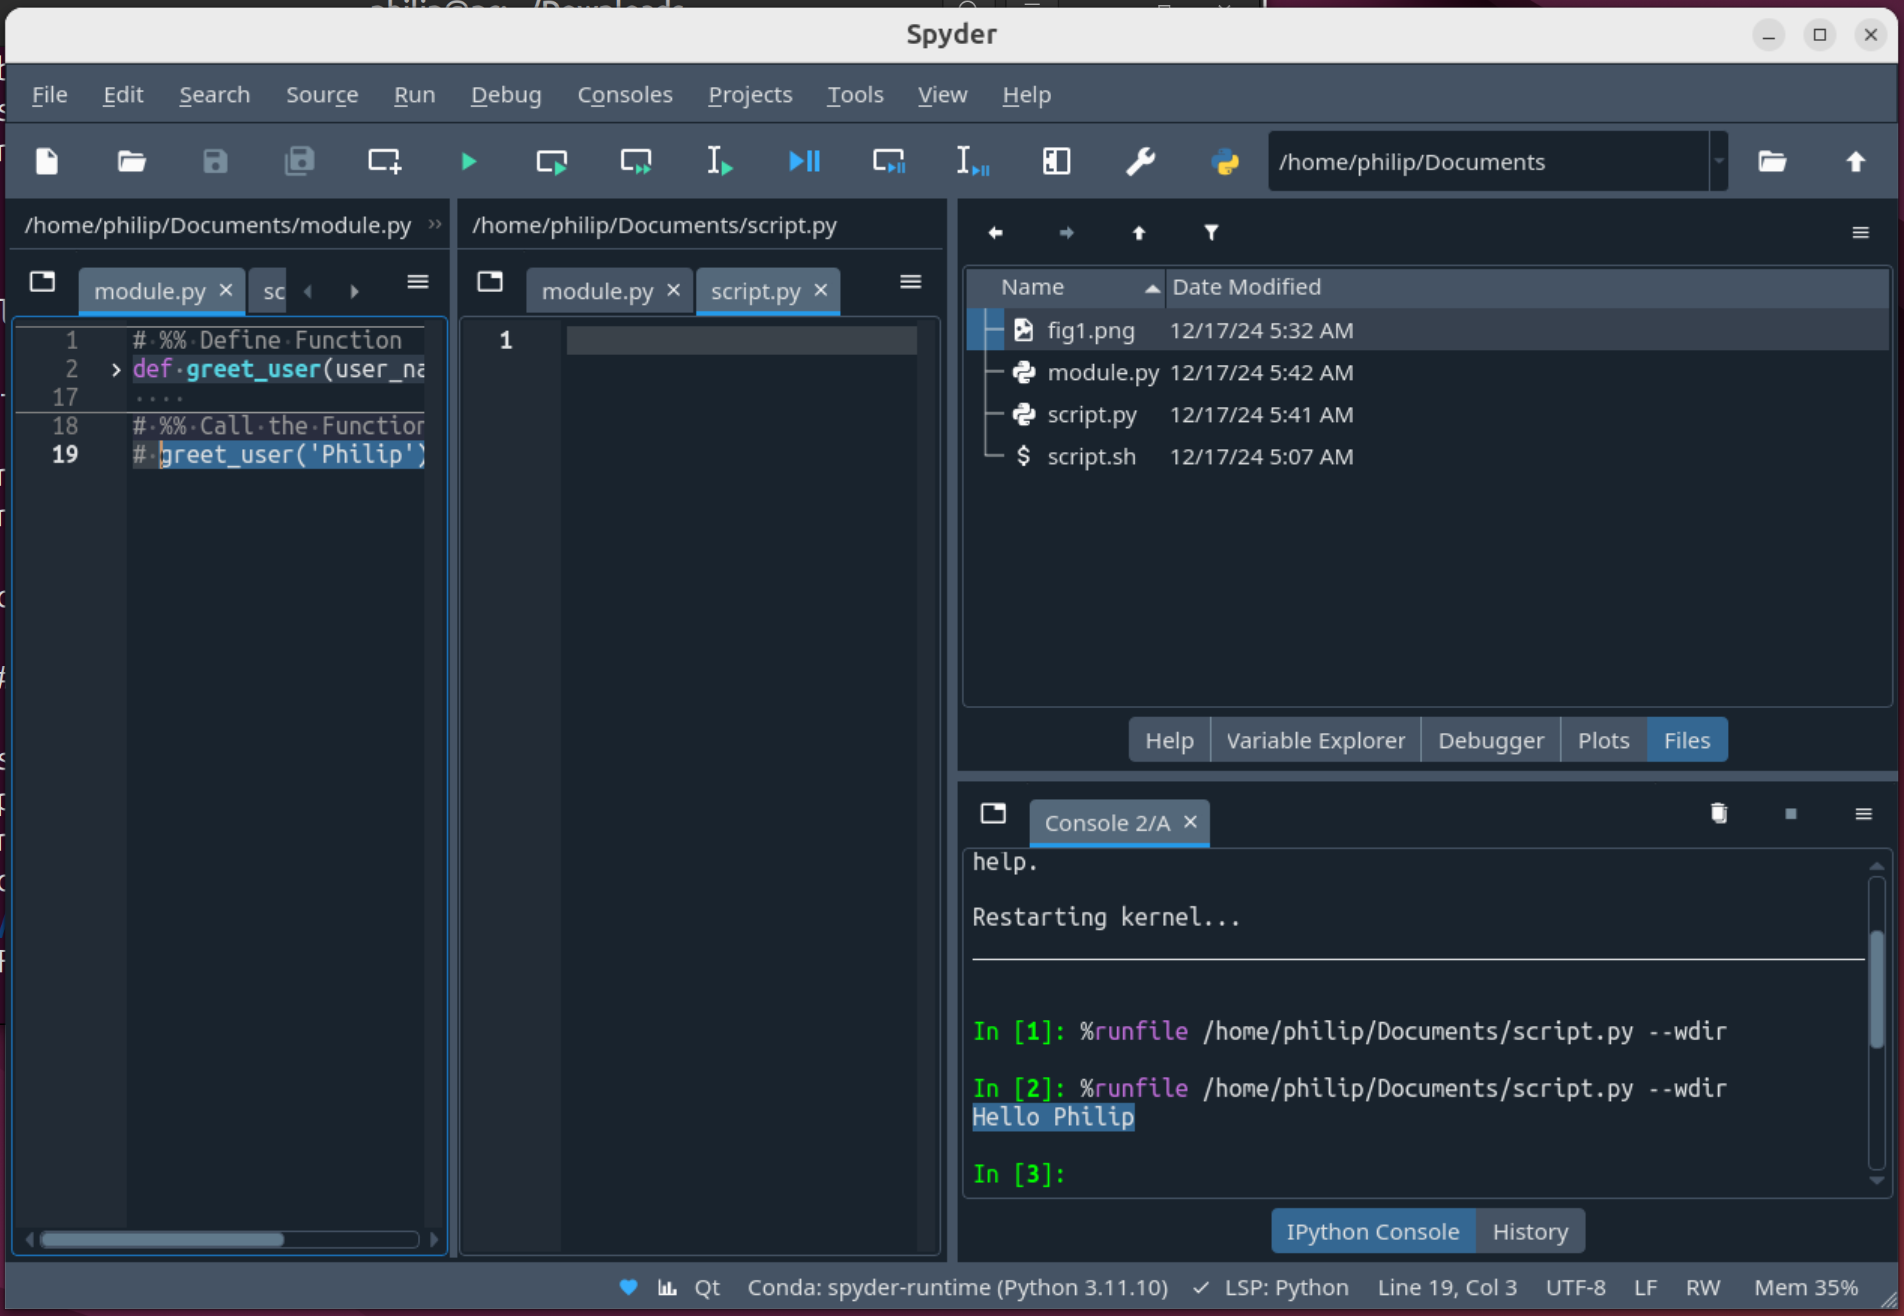Browse tabs icon in right editor
Image resolution: width=1904 pixels, height=1316 pixels.
point(490,282)
